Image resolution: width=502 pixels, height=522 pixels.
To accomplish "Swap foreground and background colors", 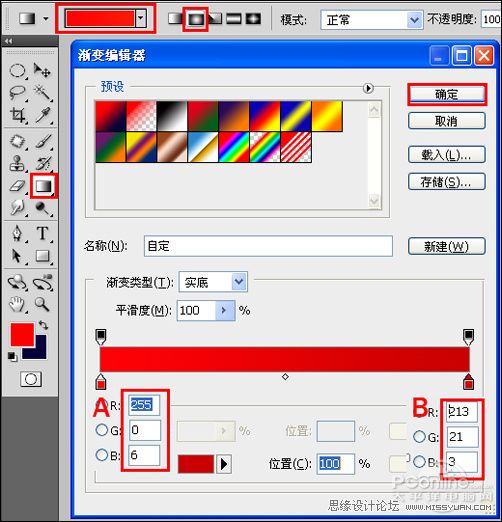I will tap(43, 325).
